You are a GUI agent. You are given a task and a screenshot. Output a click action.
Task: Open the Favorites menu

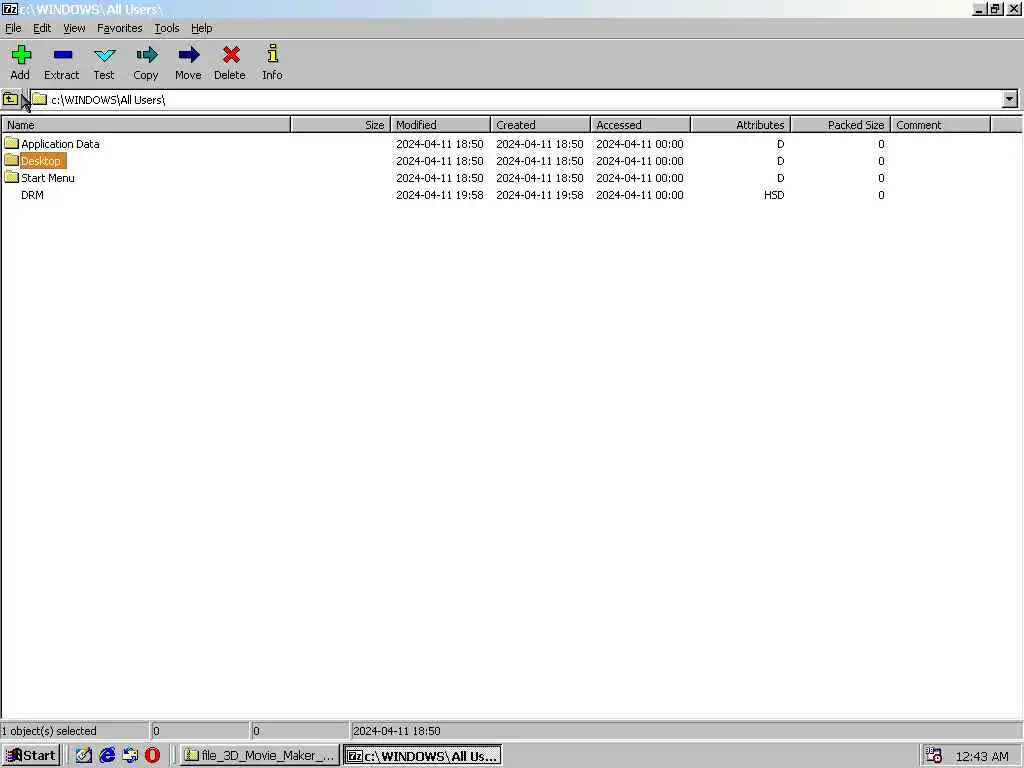click(x=120, y=28)
